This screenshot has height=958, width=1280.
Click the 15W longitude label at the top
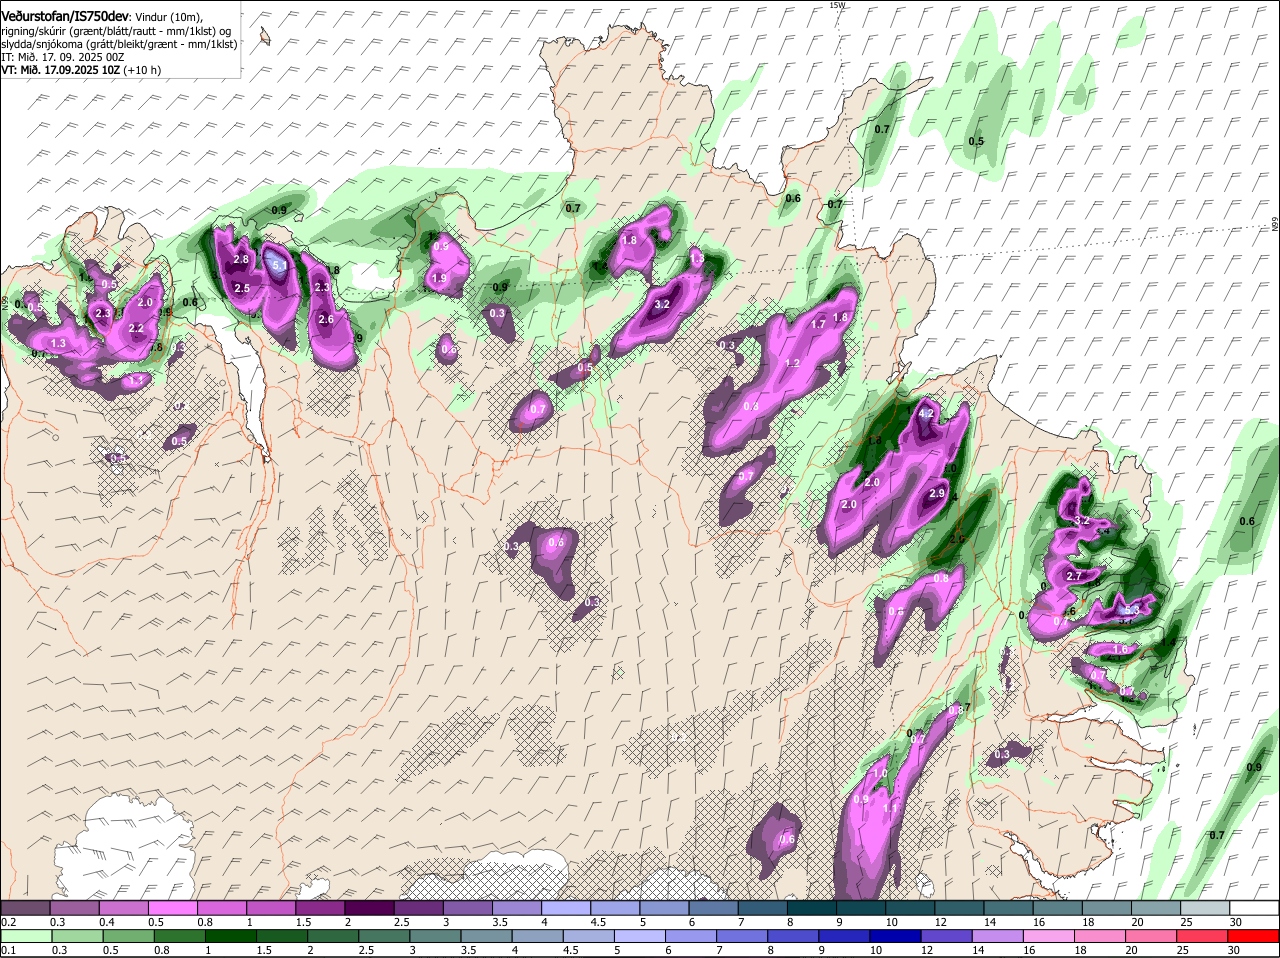point(837,5)
